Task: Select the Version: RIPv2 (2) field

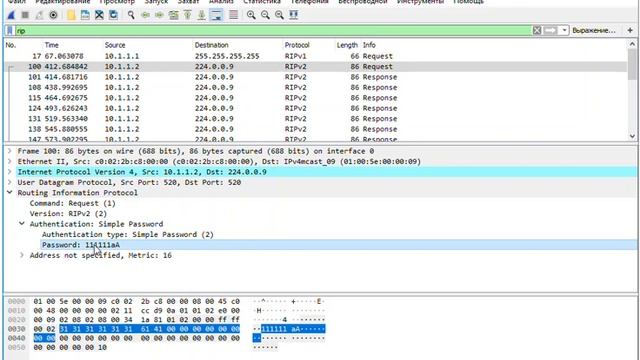Action: coord(68,214)
